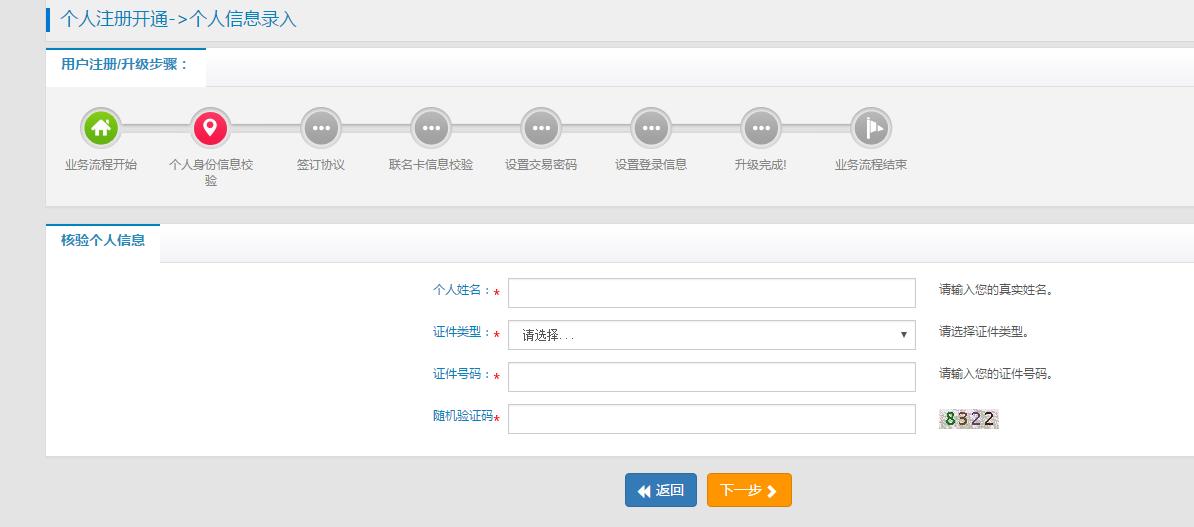Click the step icon above 联名卡信息校验
Screen dimensions: 1194x527
click(431, 128)
